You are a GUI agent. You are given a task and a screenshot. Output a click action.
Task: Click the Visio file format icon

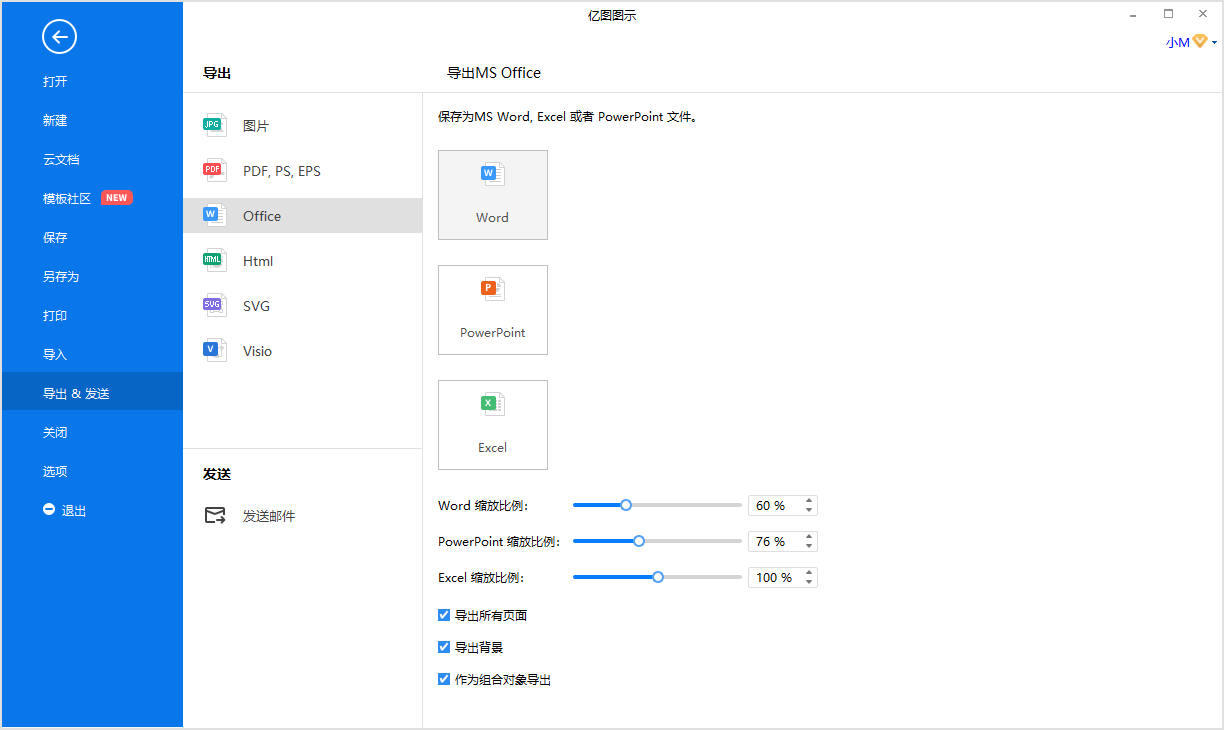point(214,351)
